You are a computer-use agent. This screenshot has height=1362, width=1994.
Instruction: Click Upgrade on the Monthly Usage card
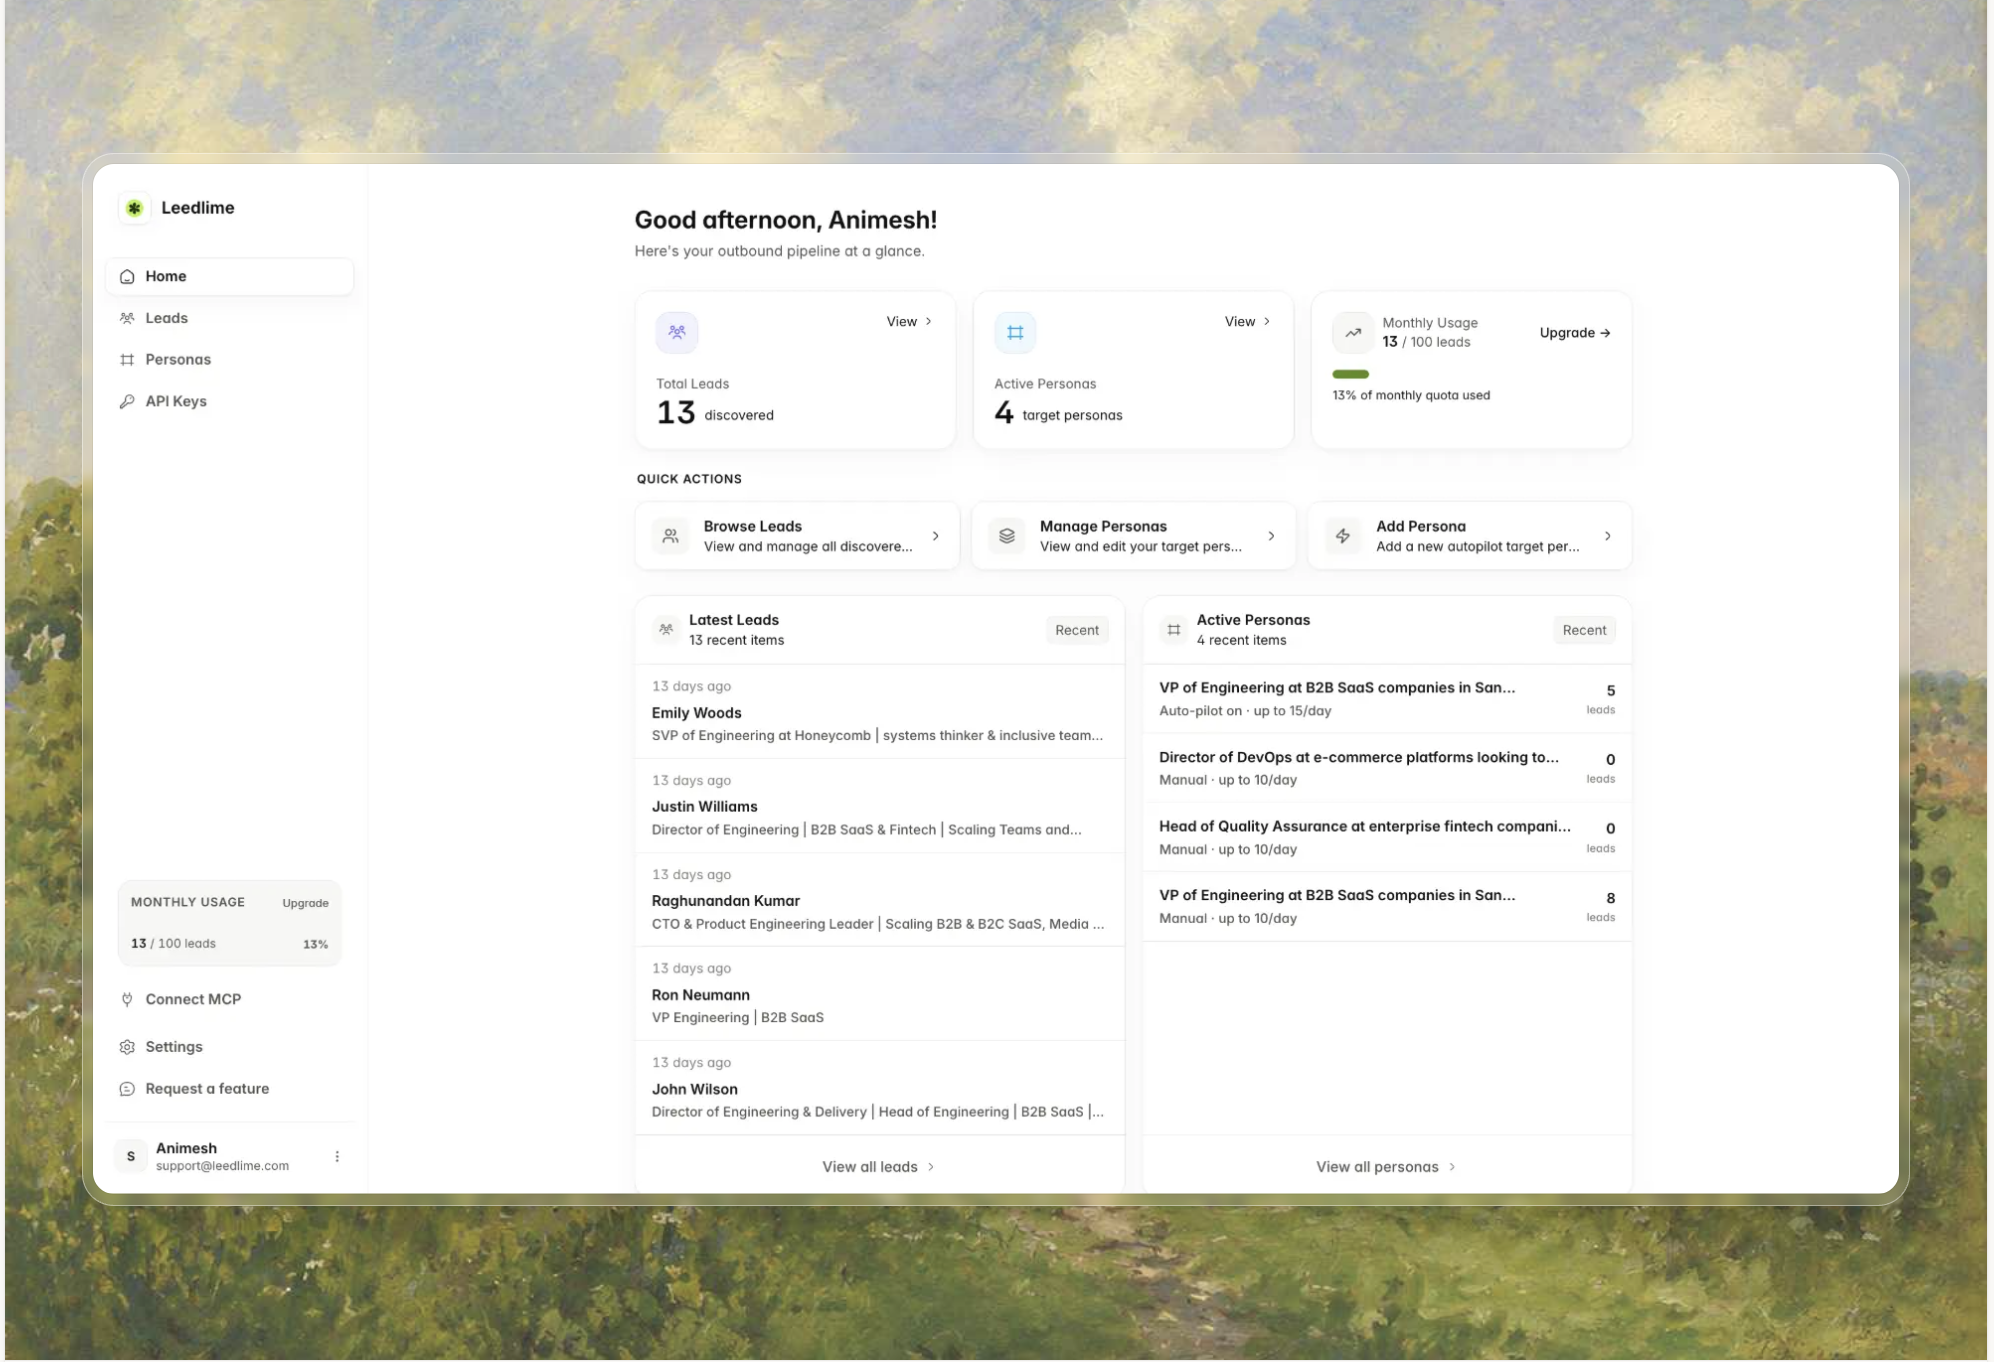[x=1575, y=333]
